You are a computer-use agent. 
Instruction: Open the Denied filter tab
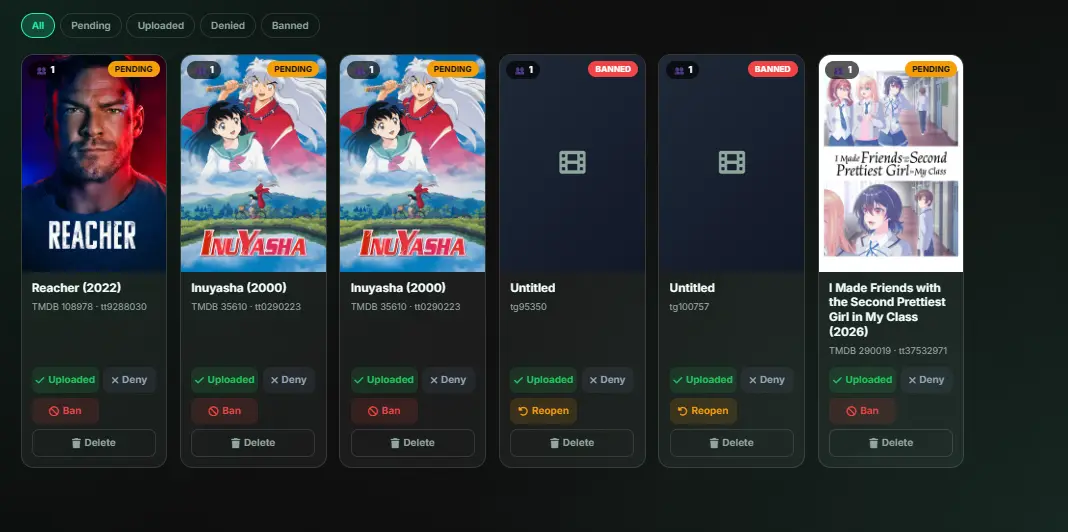227,25
